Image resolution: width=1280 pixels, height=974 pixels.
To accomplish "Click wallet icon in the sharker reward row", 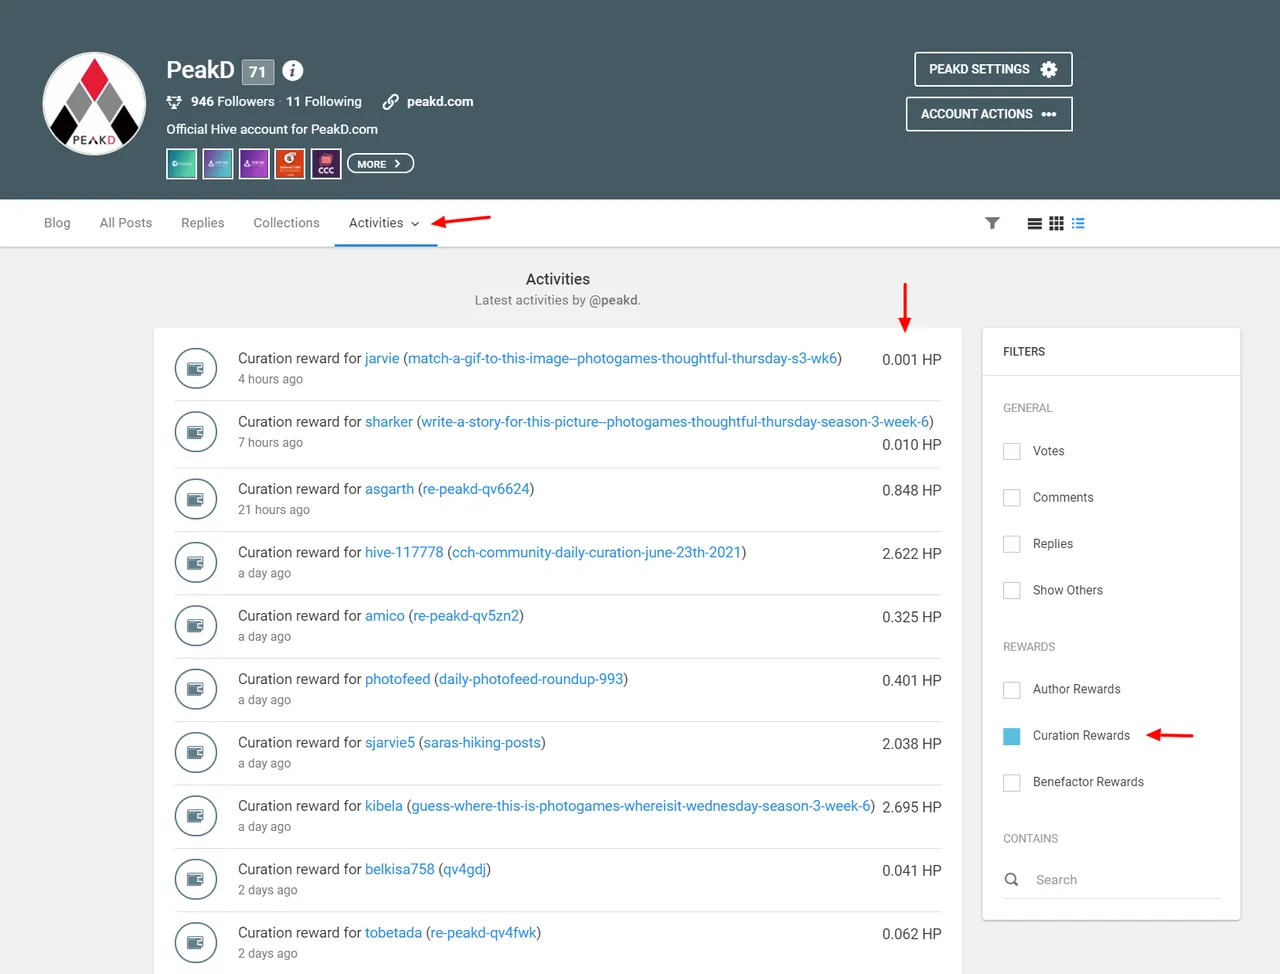I will 196,432.
